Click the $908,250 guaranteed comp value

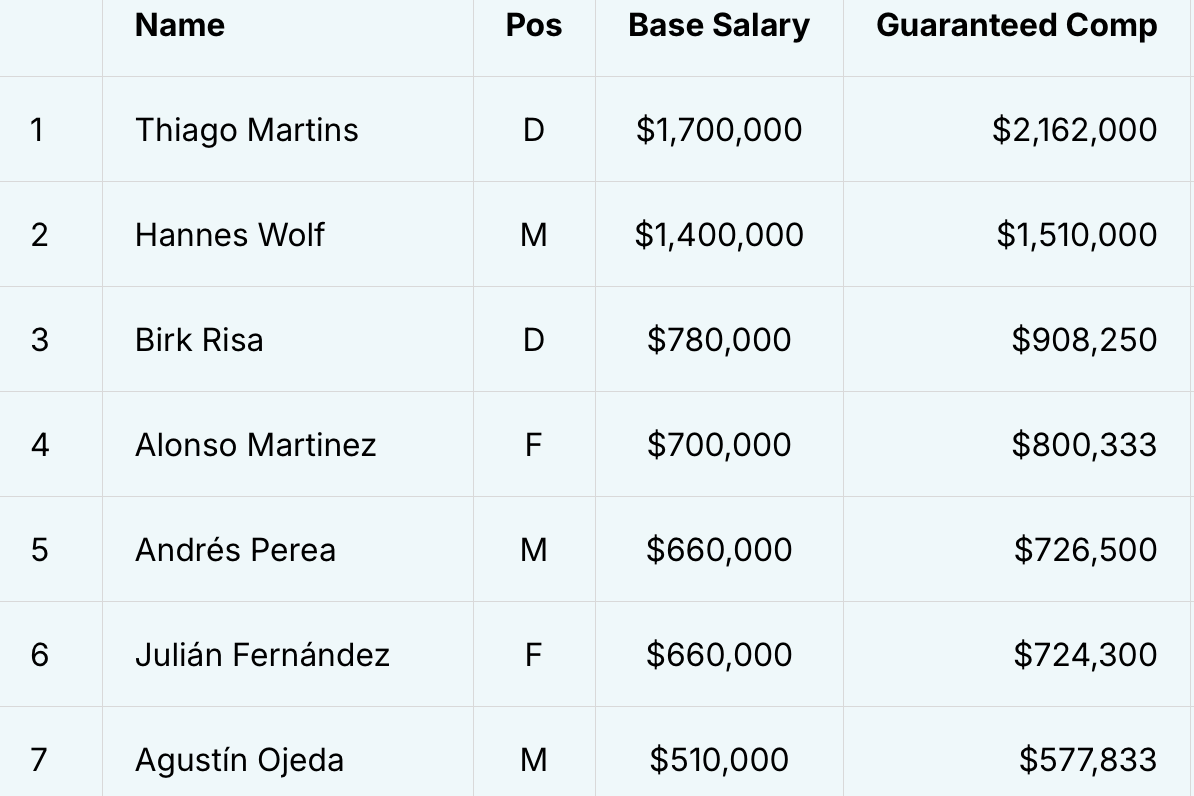point(1084,340)
